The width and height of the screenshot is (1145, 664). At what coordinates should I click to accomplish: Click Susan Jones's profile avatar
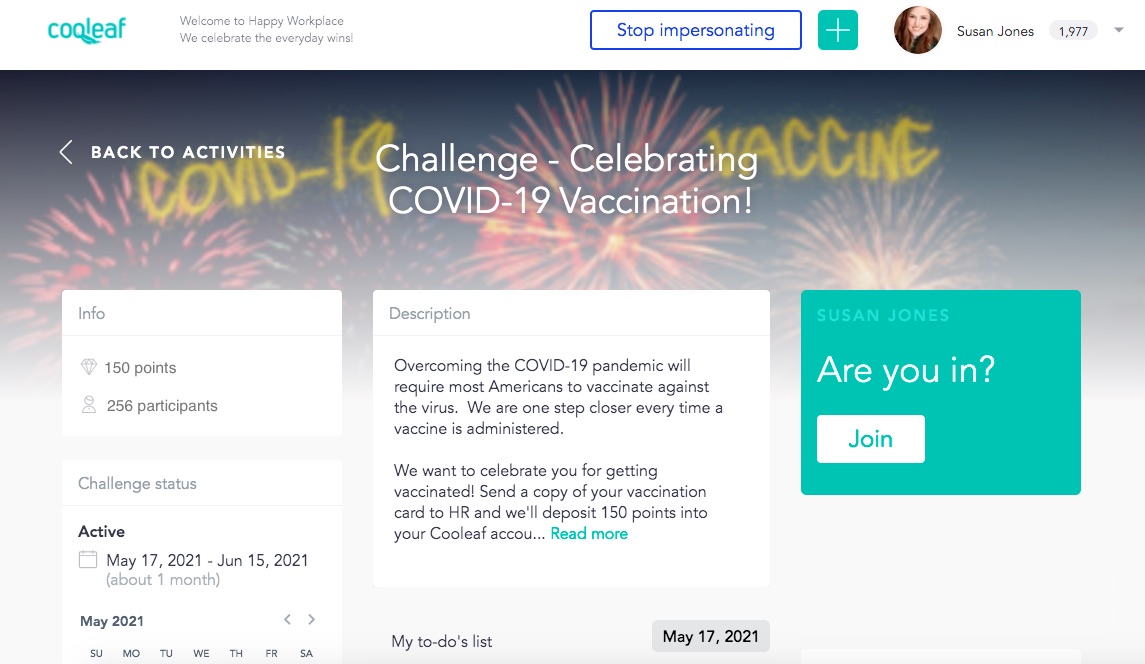pyautogui.click(x=917, y=30)
